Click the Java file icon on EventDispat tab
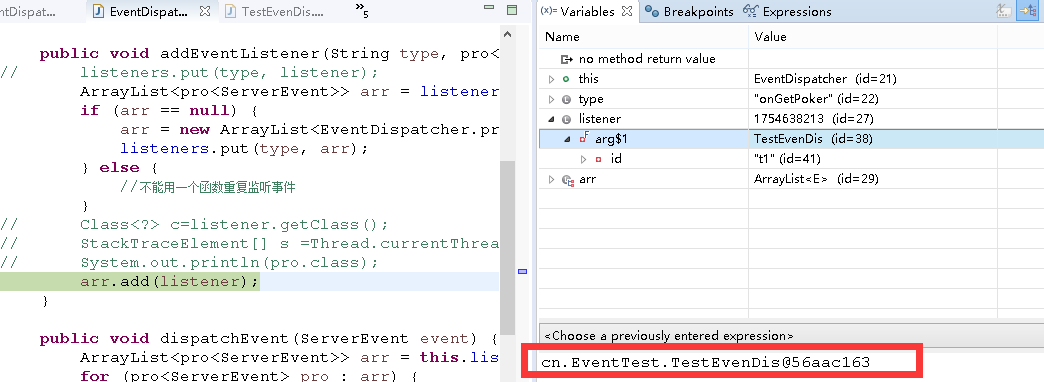 tap(98, 11)
